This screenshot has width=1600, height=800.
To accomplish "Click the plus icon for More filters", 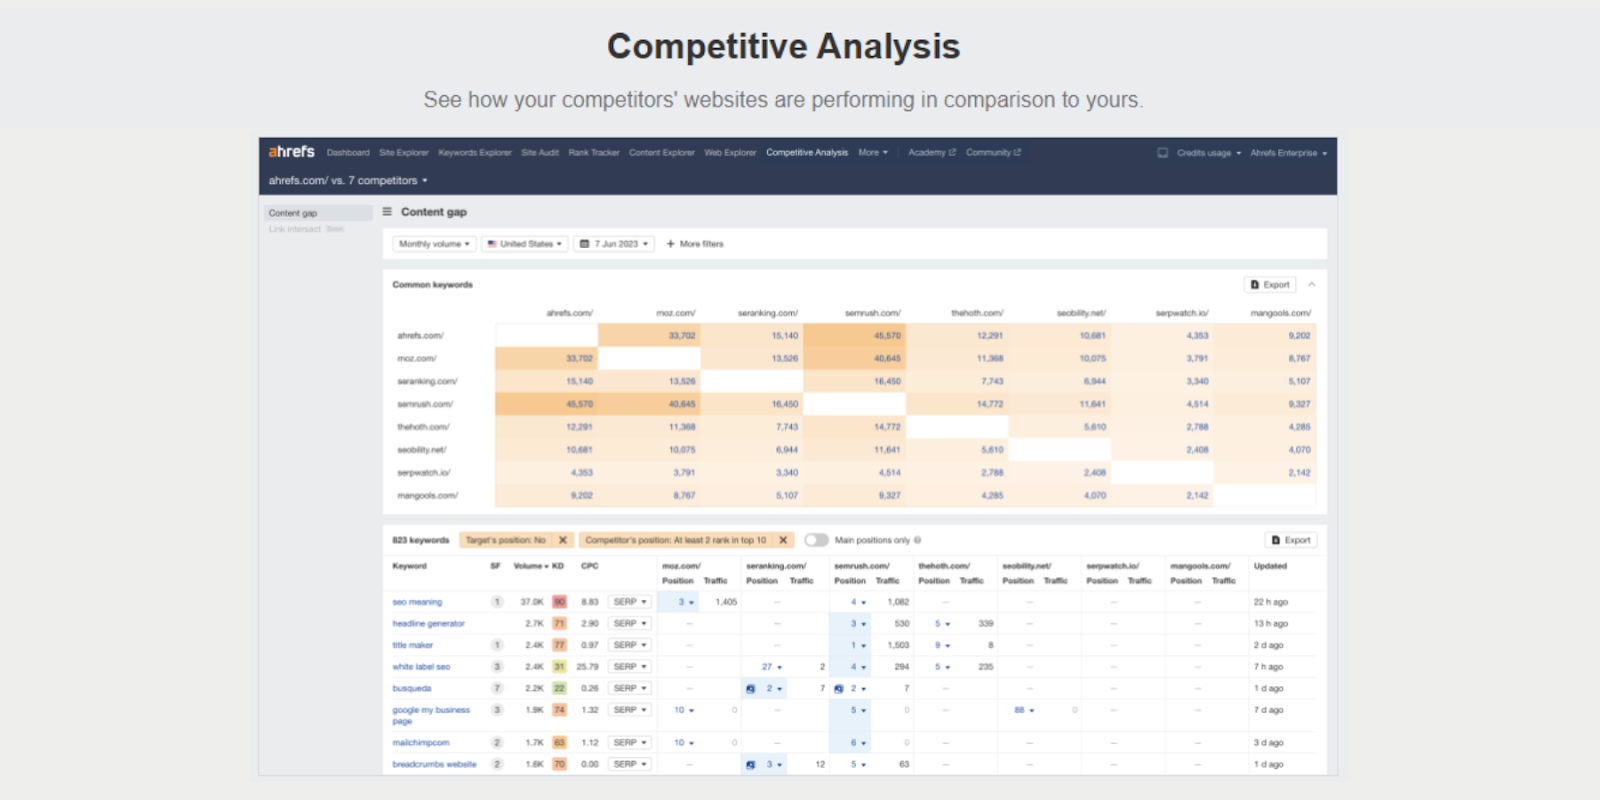I will pos(671,244).
